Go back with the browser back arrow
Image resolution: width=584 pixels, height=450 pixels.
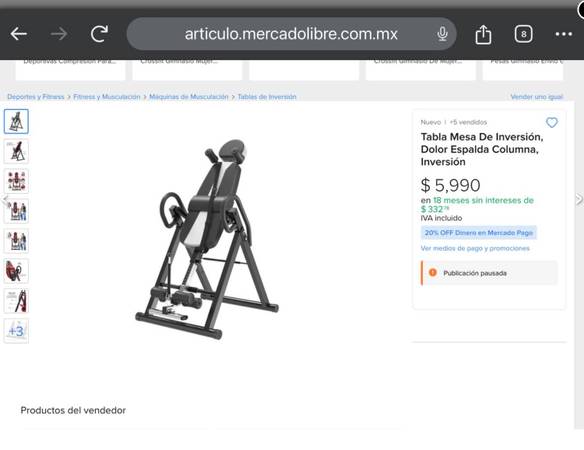(x=19, y=34)
